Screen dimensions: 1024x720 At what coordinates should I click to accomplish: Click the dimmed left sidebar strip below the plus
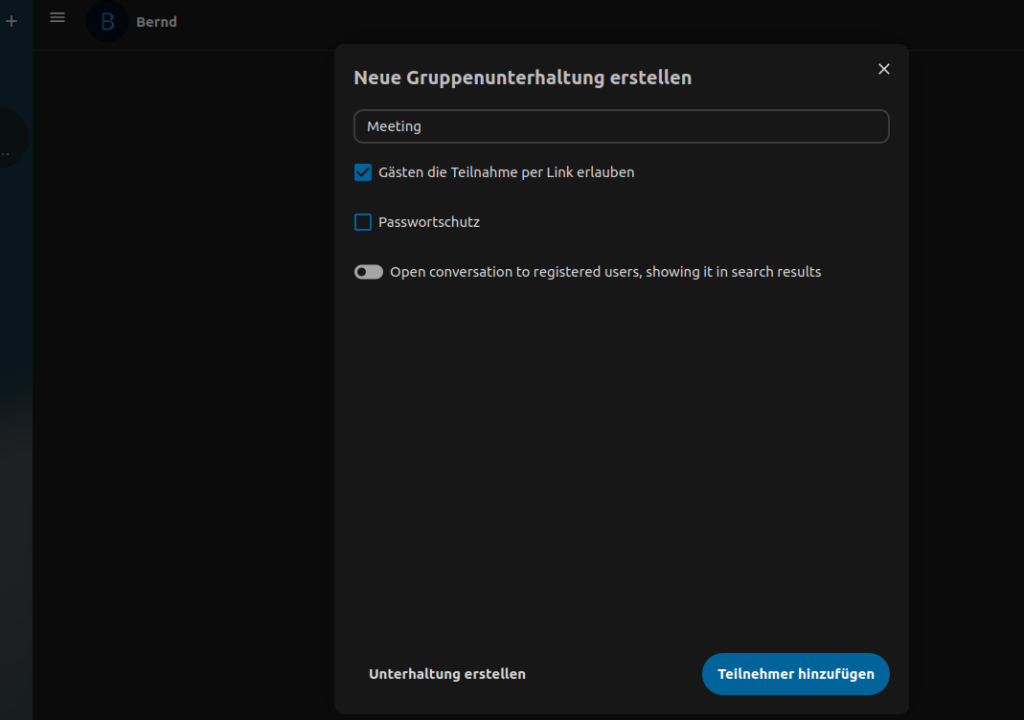tap(15, 400)
